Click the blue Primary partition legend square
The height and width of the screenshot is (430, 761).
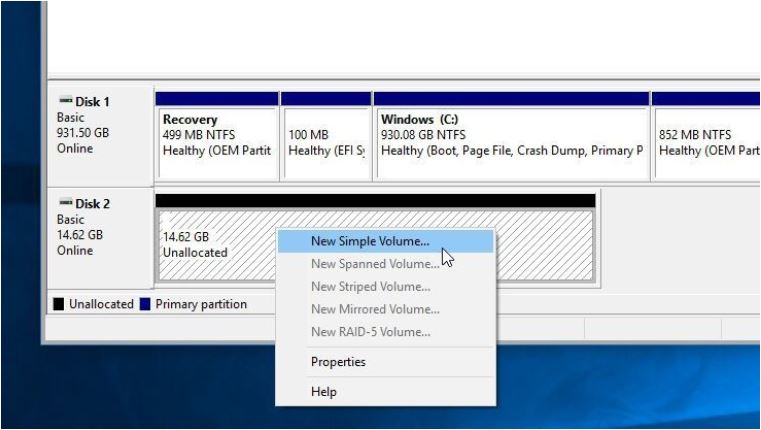click(x=145, y=304)
